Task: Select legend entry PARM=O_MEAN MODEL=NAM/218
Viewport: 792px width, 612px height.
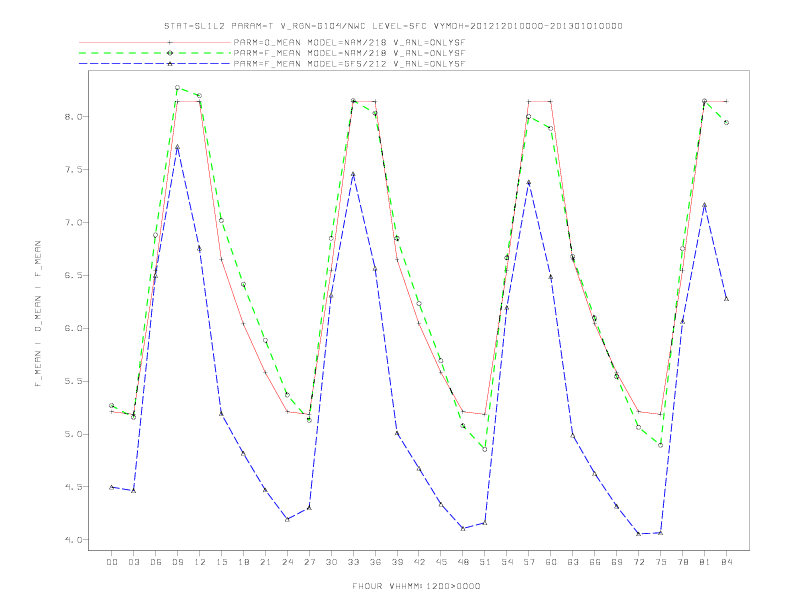Action: 349,42
